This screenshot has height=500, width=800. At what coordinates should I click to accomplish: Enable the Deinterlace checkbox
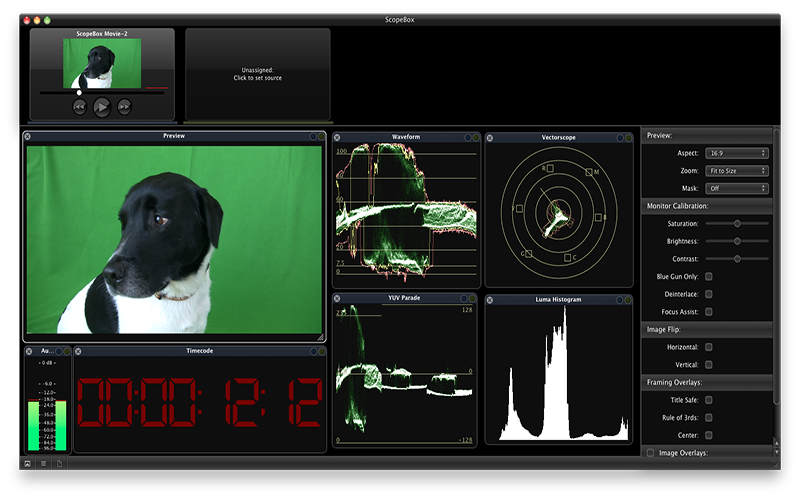click(x=709, y=294)
